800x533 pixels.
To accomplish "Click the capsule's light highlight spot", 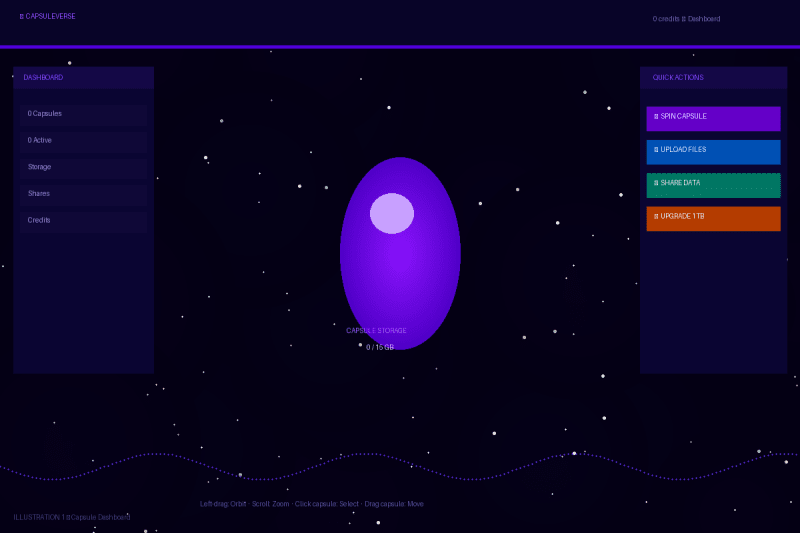I will [392, 213].
